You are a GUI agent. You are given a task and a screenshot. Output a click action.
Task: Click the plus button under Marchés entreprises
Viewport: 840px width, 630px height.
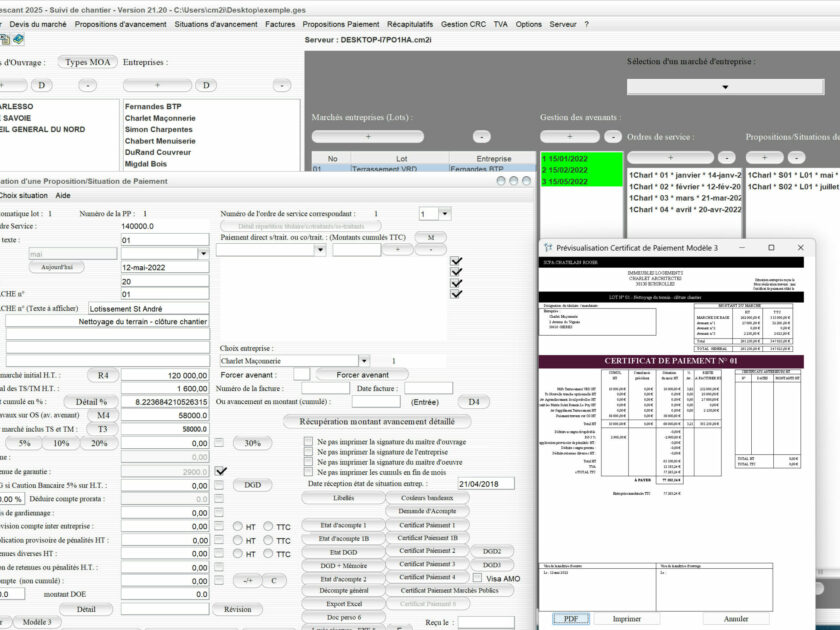pyautogui.click(x=368, y=137)
